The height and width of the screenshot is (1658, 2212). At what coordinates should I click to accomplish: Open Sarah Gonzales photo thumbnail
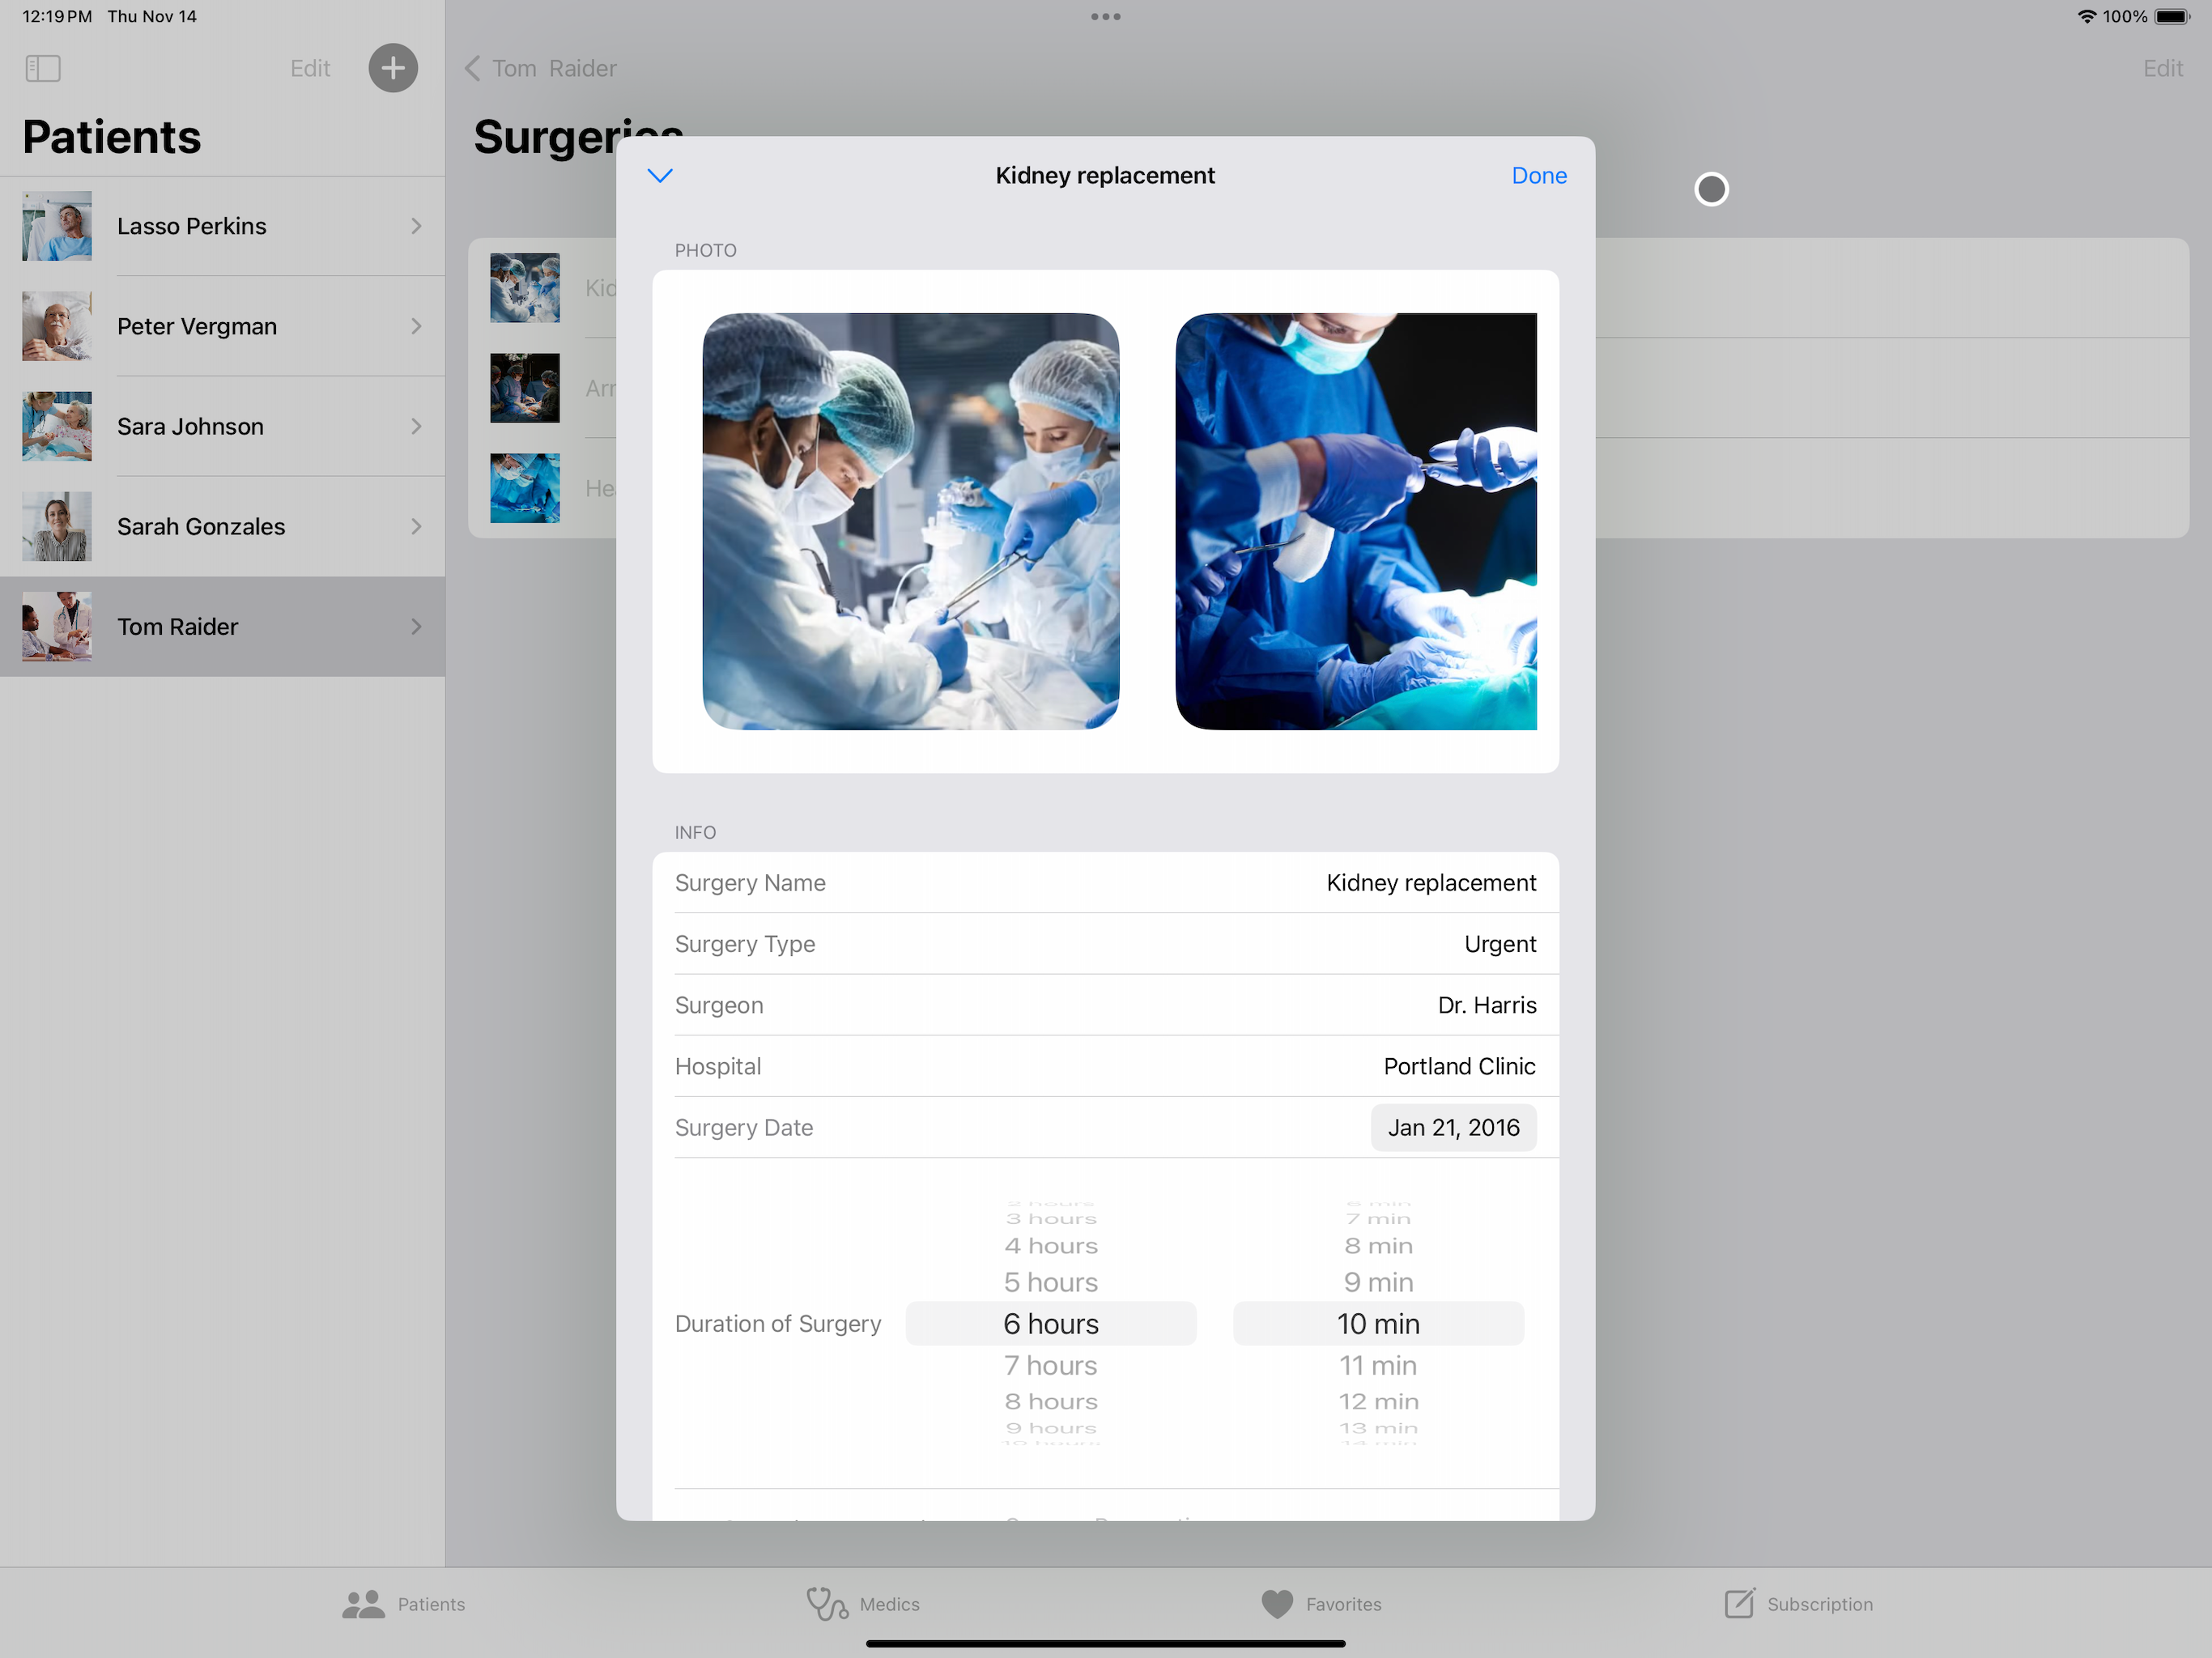tap(57, 526)
